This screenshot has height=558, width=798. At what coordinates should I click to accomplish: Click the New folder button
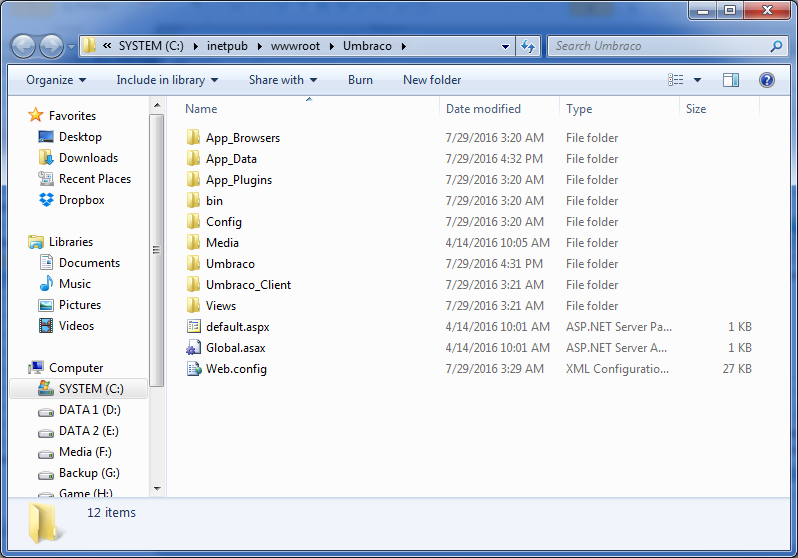coord(432,80)
